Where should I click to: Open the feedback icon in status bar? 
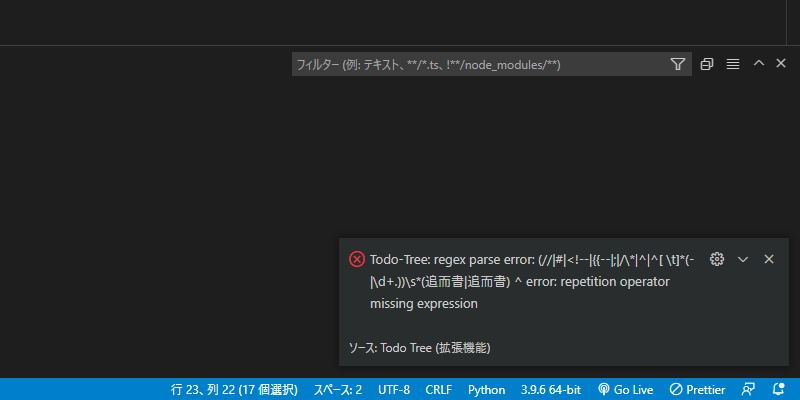tap(747, 390)
